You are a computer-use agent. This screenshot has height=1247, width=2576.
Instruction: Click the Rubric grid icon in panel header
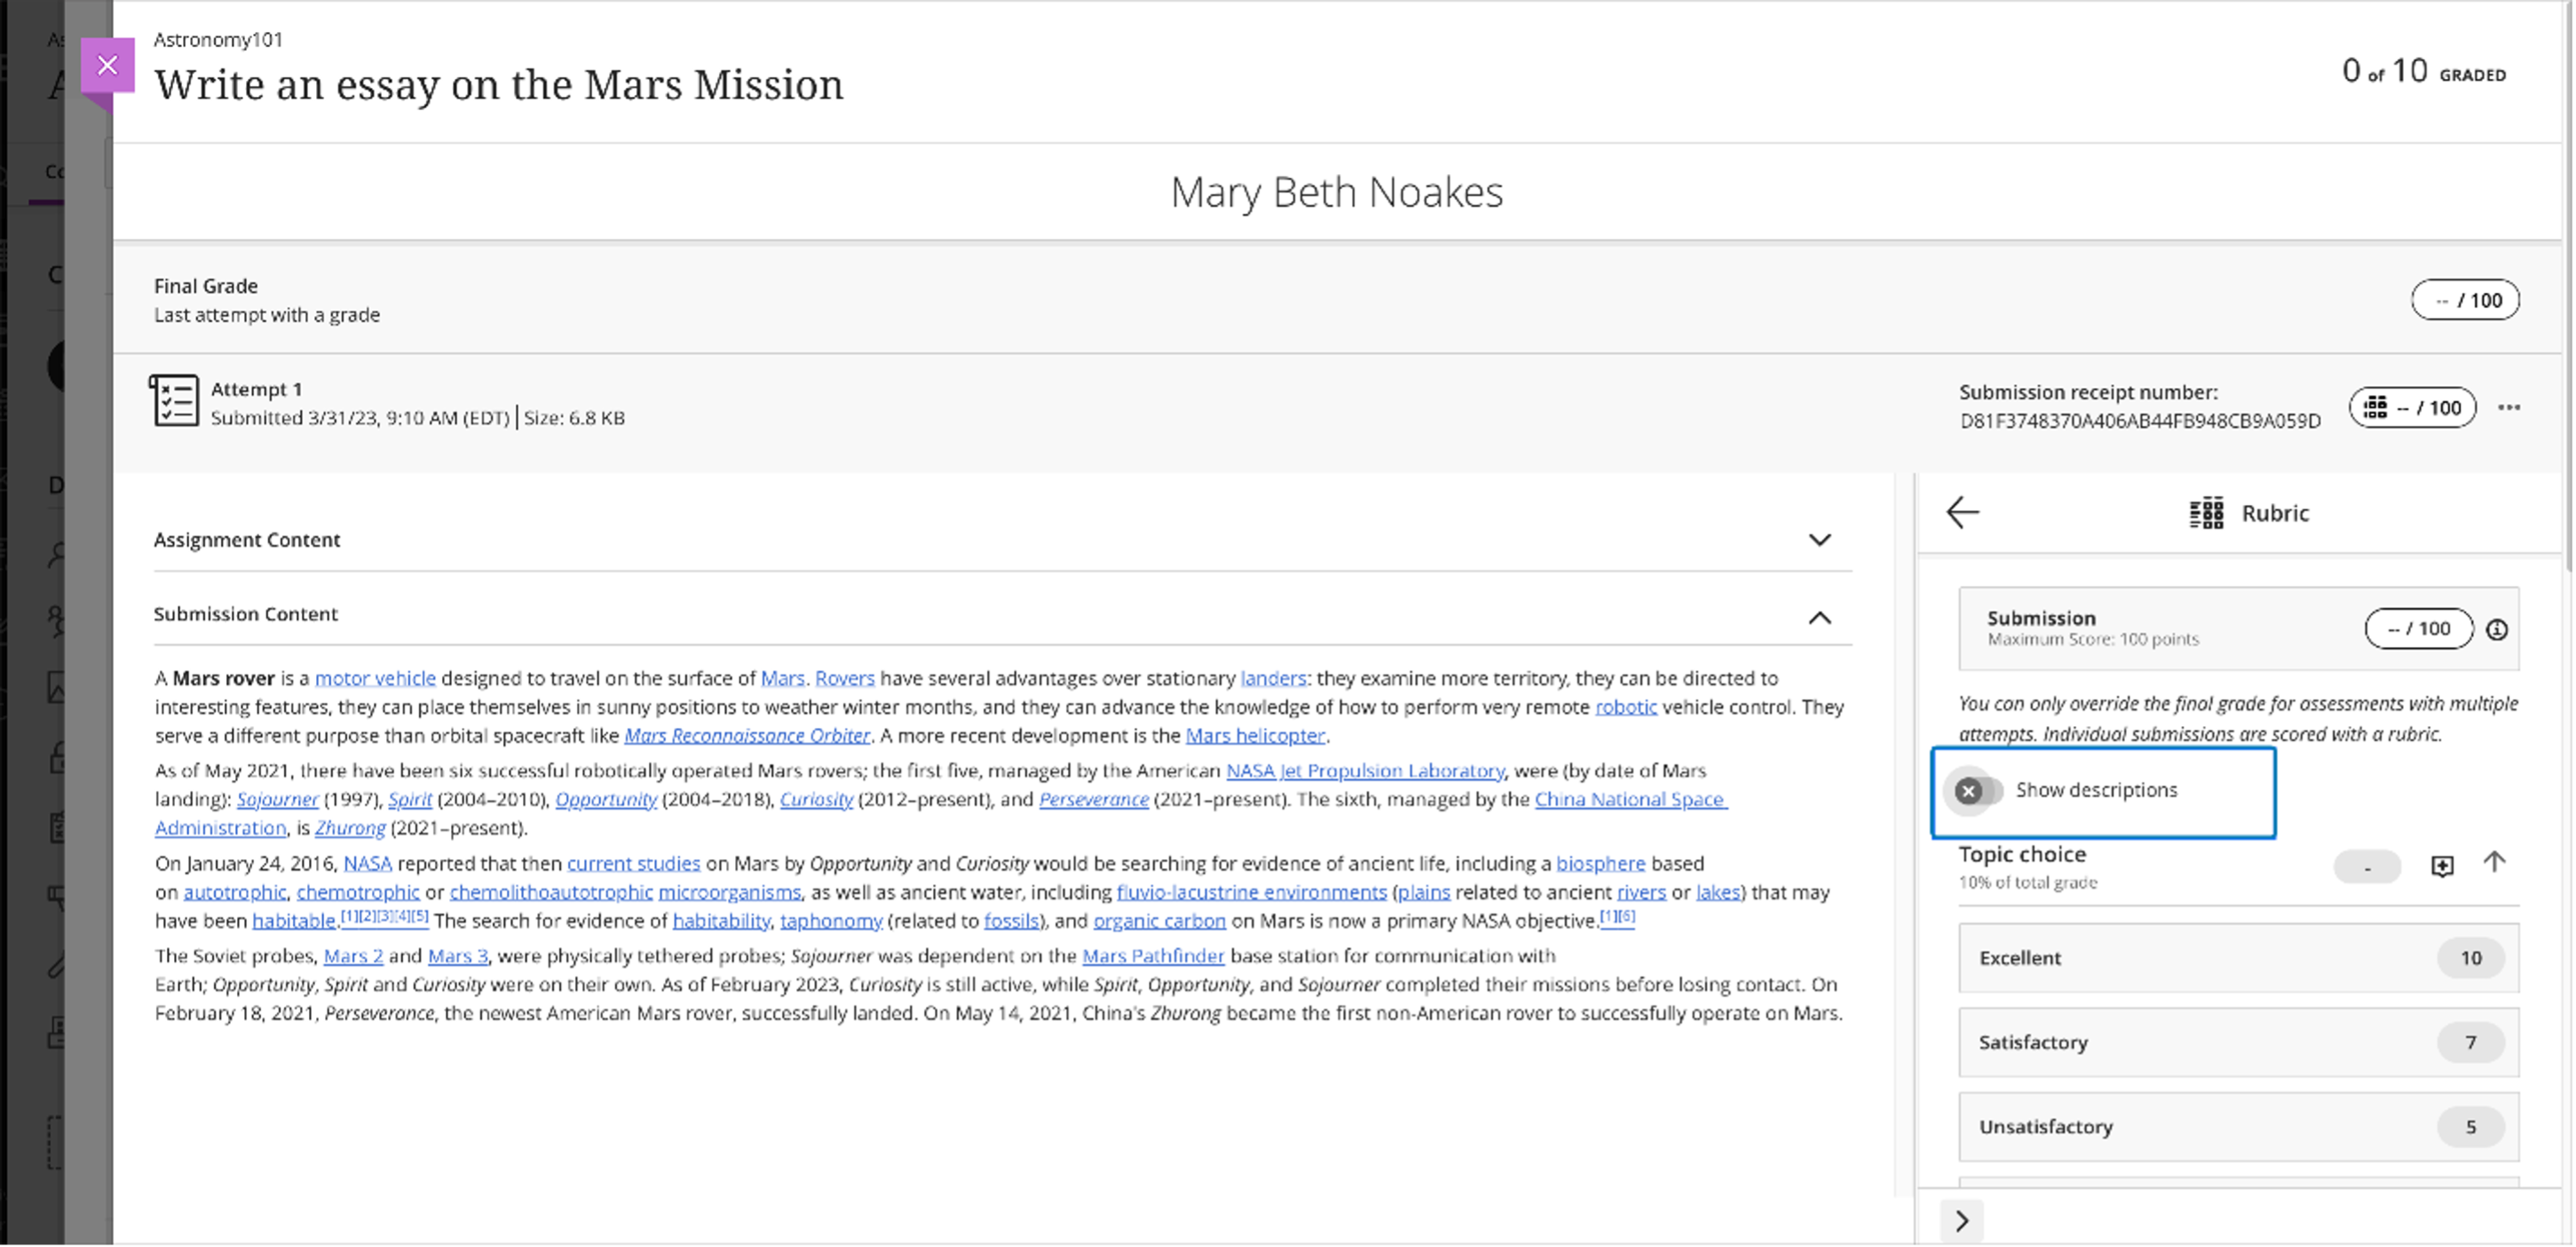(2206, 513)
